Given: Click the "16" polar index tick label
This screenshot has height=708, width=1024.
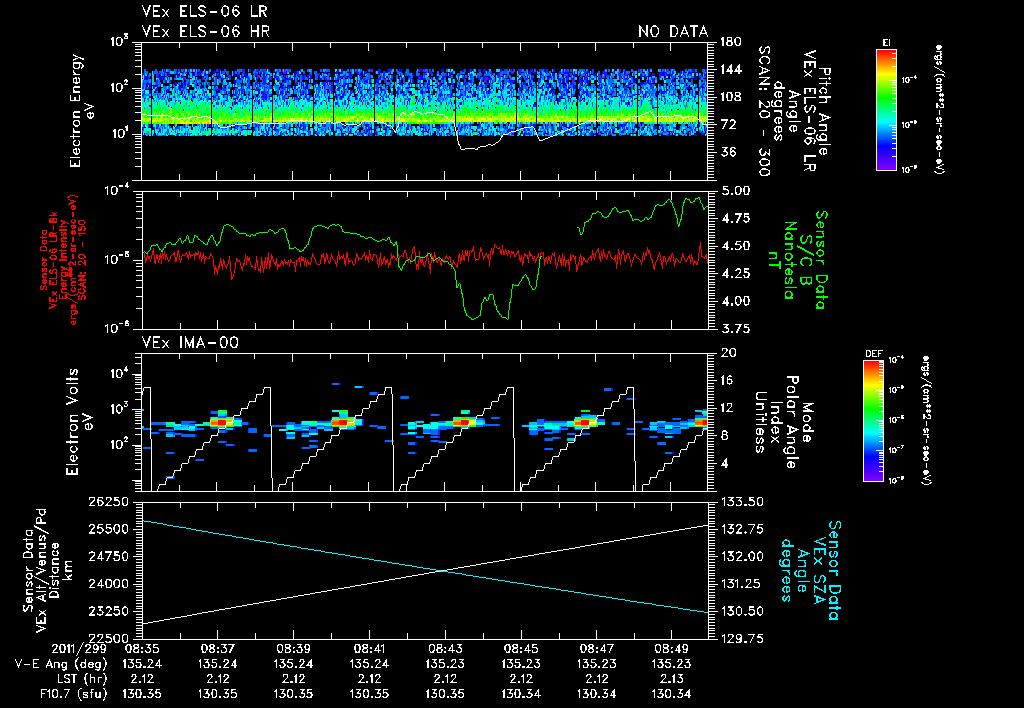Looking at the screenshot, I should [728, 380].
